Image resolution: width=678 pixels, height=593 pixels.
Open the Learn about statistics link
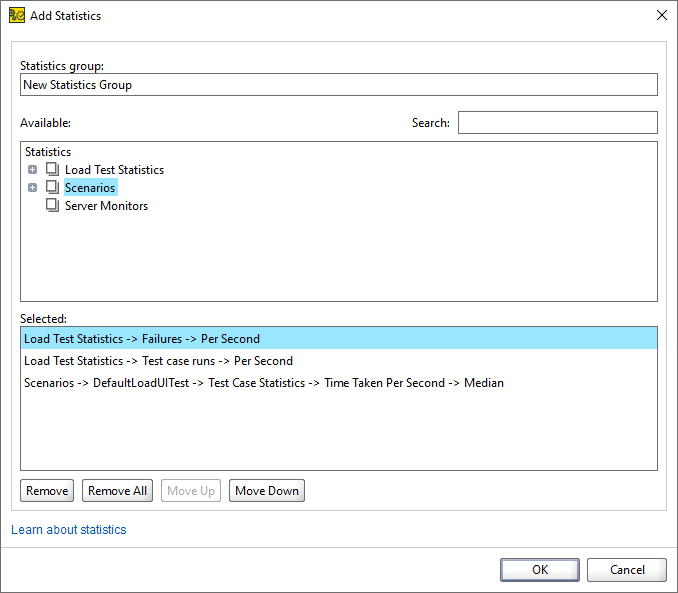click(69, 529)
